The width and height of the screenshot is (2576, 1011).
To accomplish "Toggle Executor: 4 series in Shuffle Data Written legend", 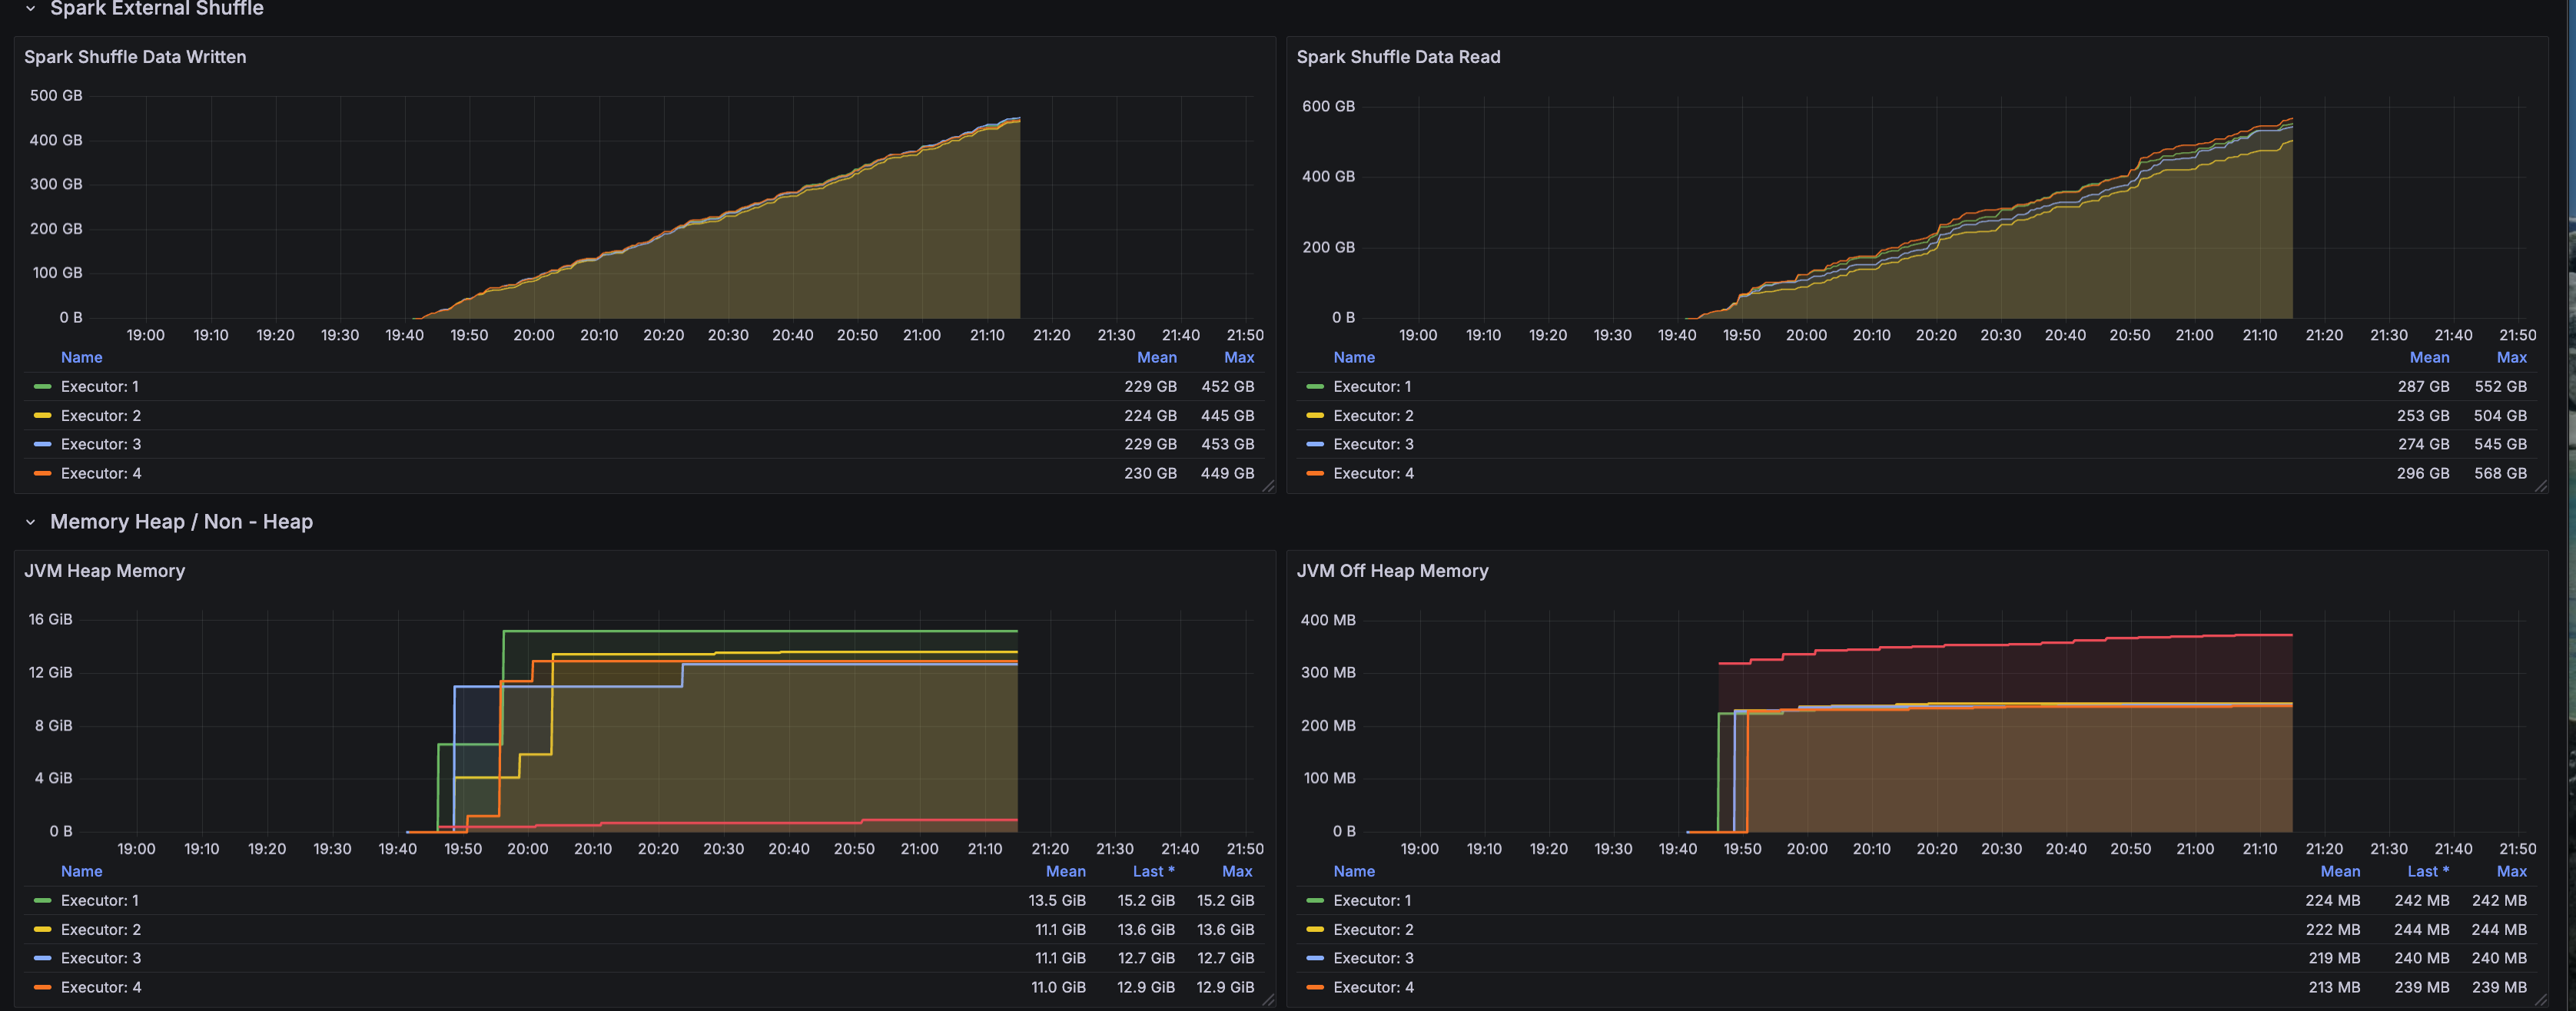I will [101, 473].
